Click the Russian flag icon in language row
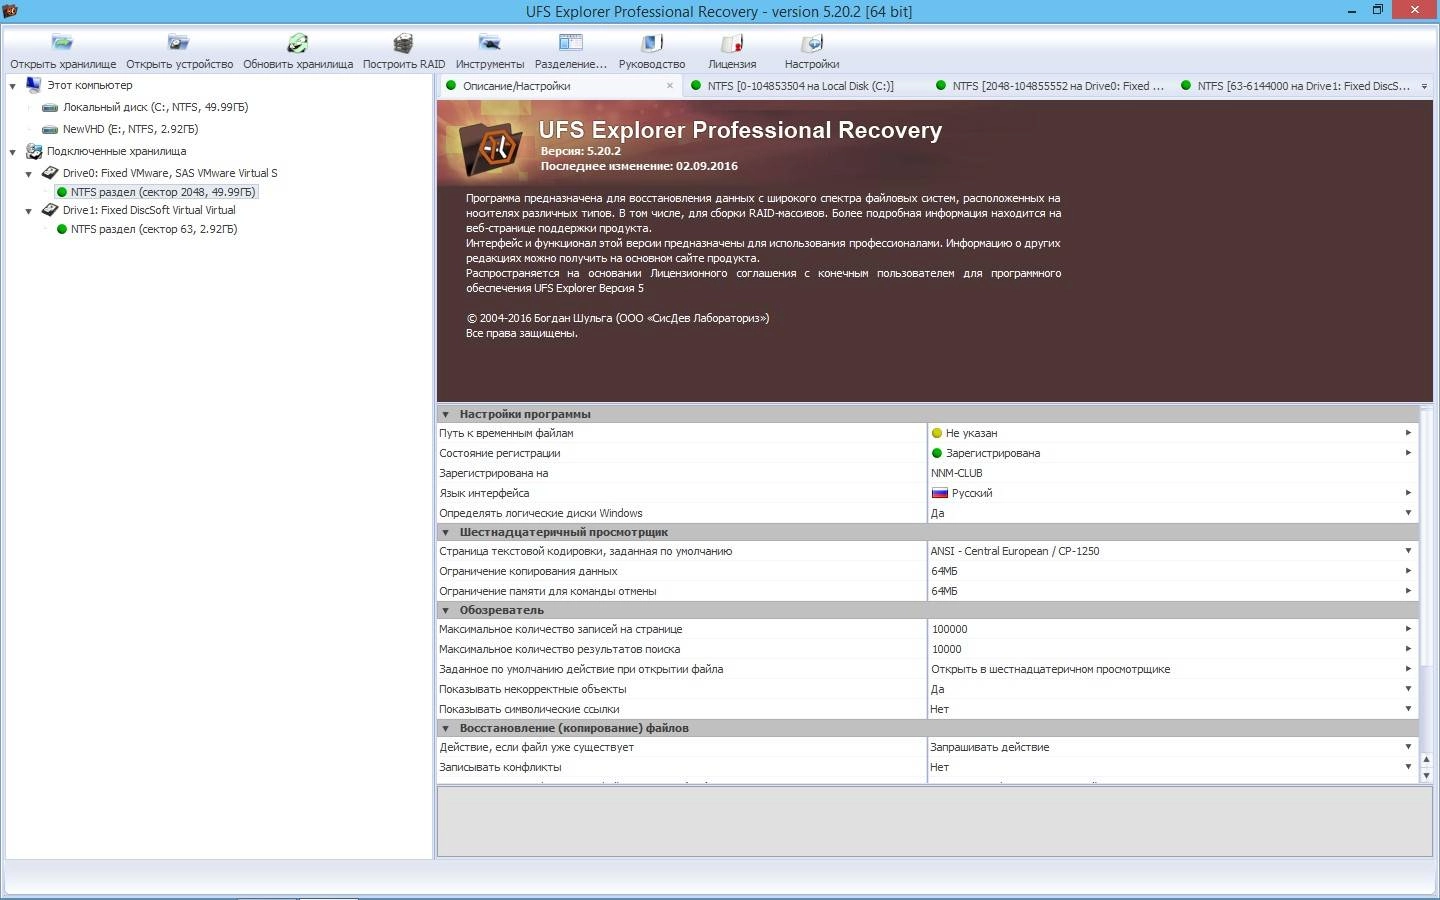The width and height of the screenshot is (1440, 900). pyautogui.click(x=939, y=493)
